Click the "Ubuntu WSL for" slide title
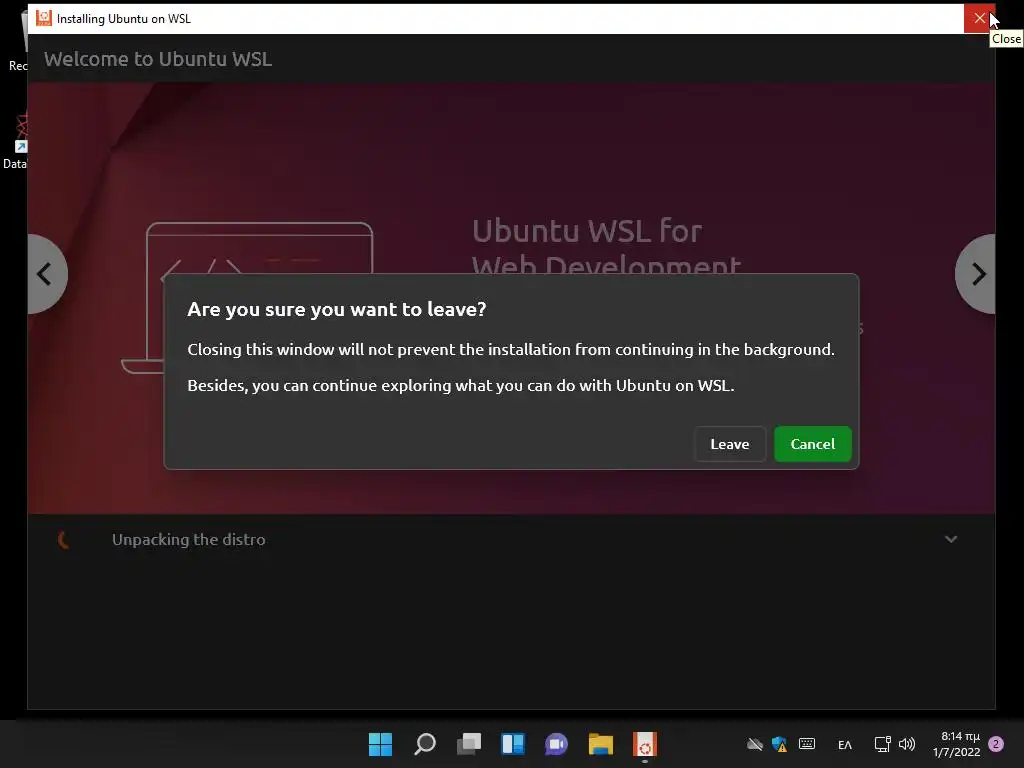Screen dimensions: 1024x768 [587, 231]
